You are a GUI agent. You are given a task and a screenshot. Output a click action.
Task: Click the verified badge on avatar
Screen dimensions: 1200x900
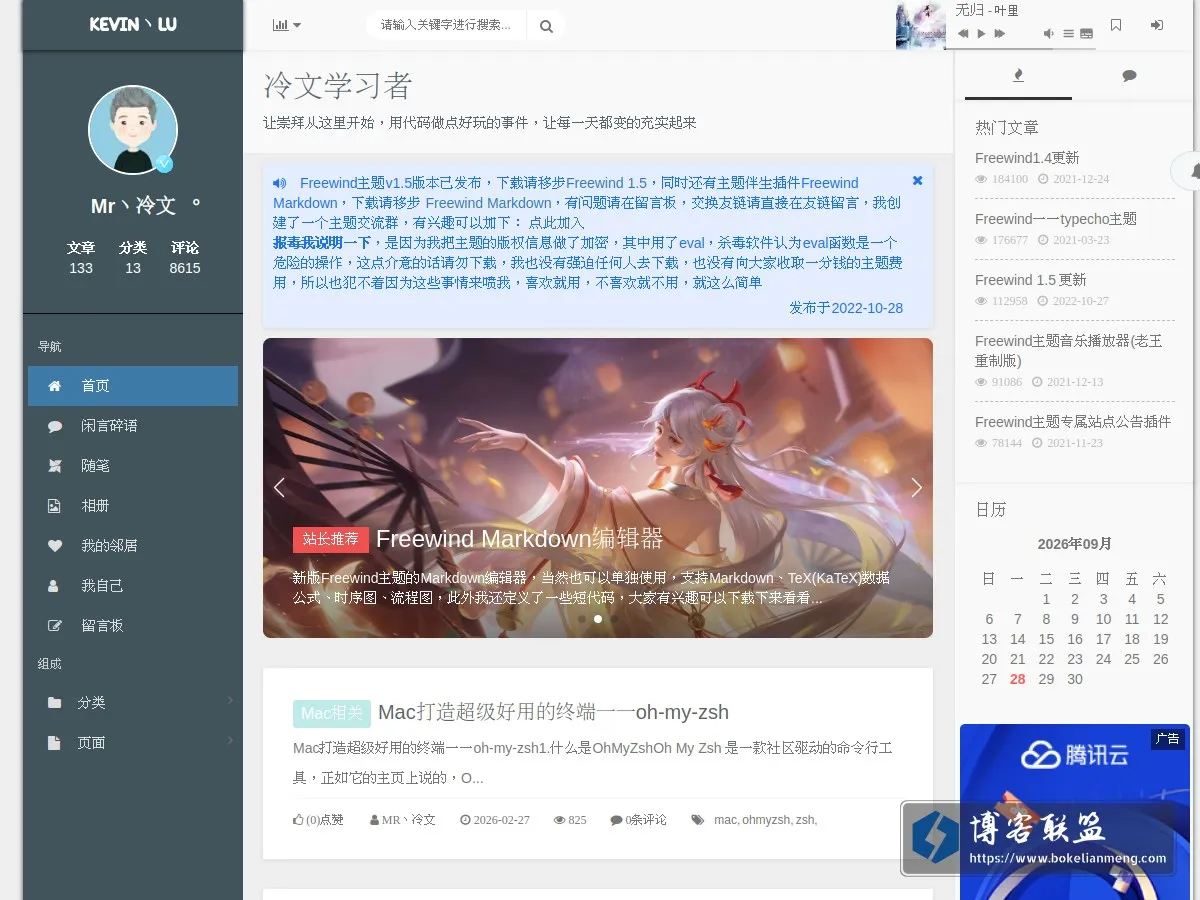click(164, 163)
